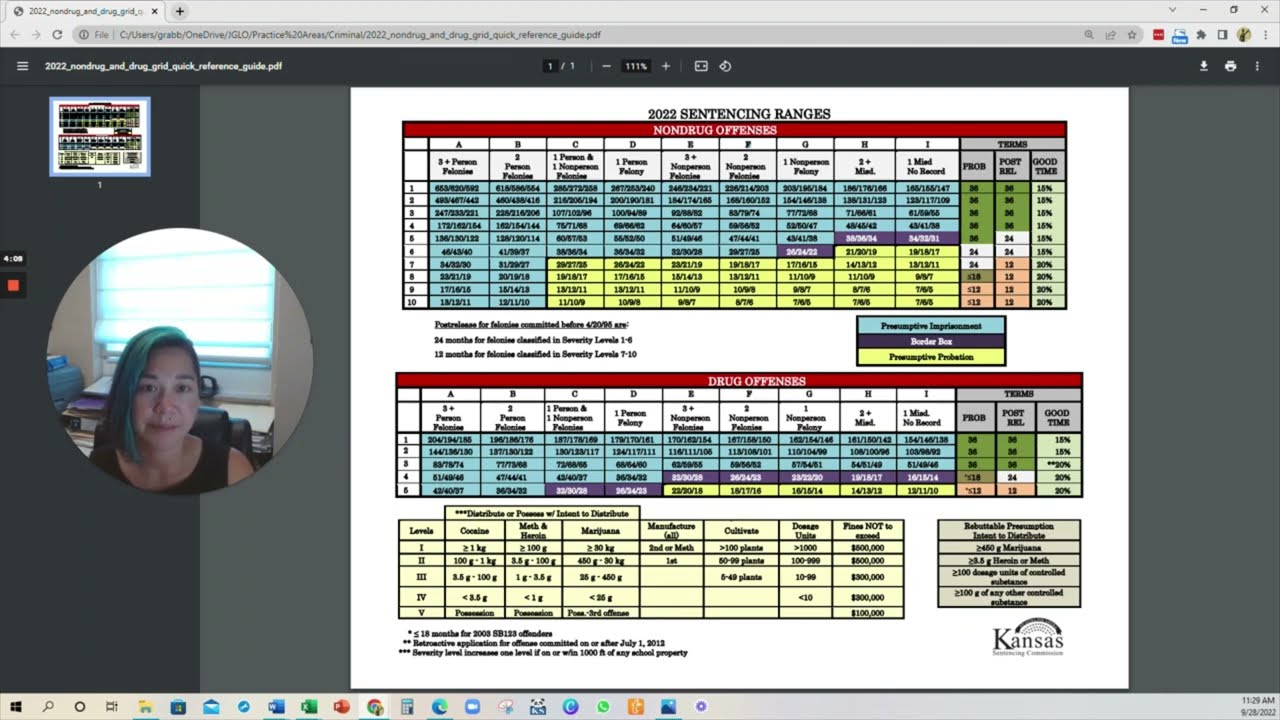
Task: Open the extension marked New
Action: pyautogui.click(x=1179, y=35)
